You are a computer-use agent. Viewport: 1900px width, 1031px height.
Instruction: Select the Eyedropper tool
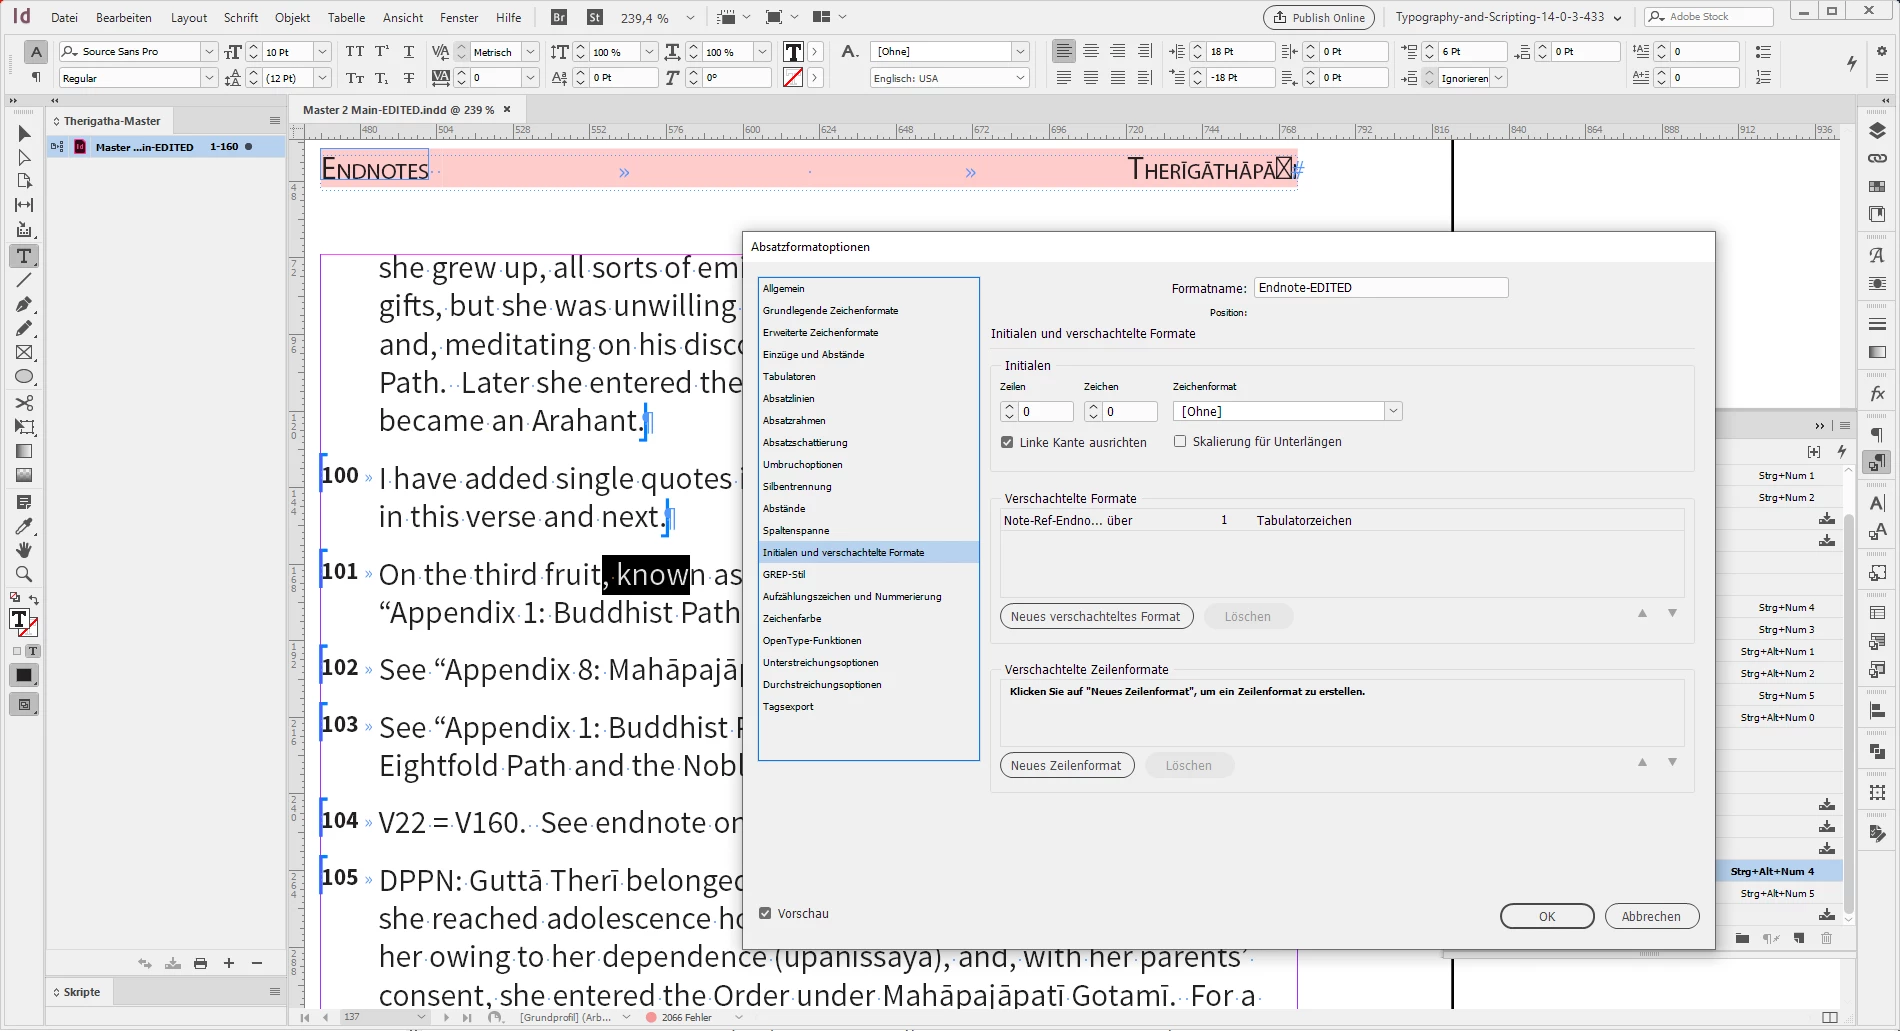(24, 526)
